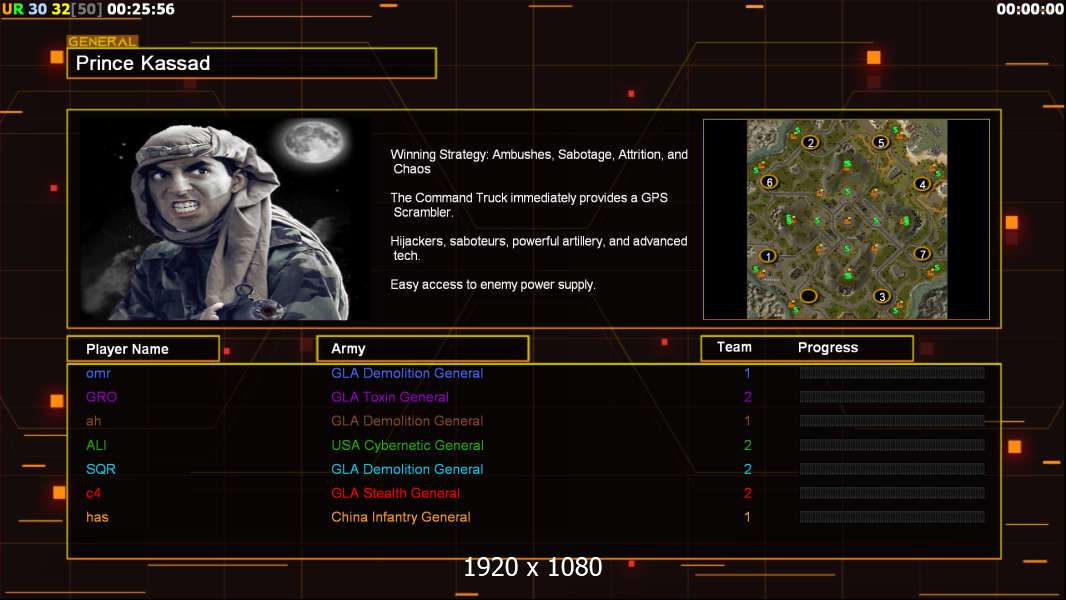Pick start position marker 7 on minimap
This screenshot has height=600, width=1066.
[922, 254]
